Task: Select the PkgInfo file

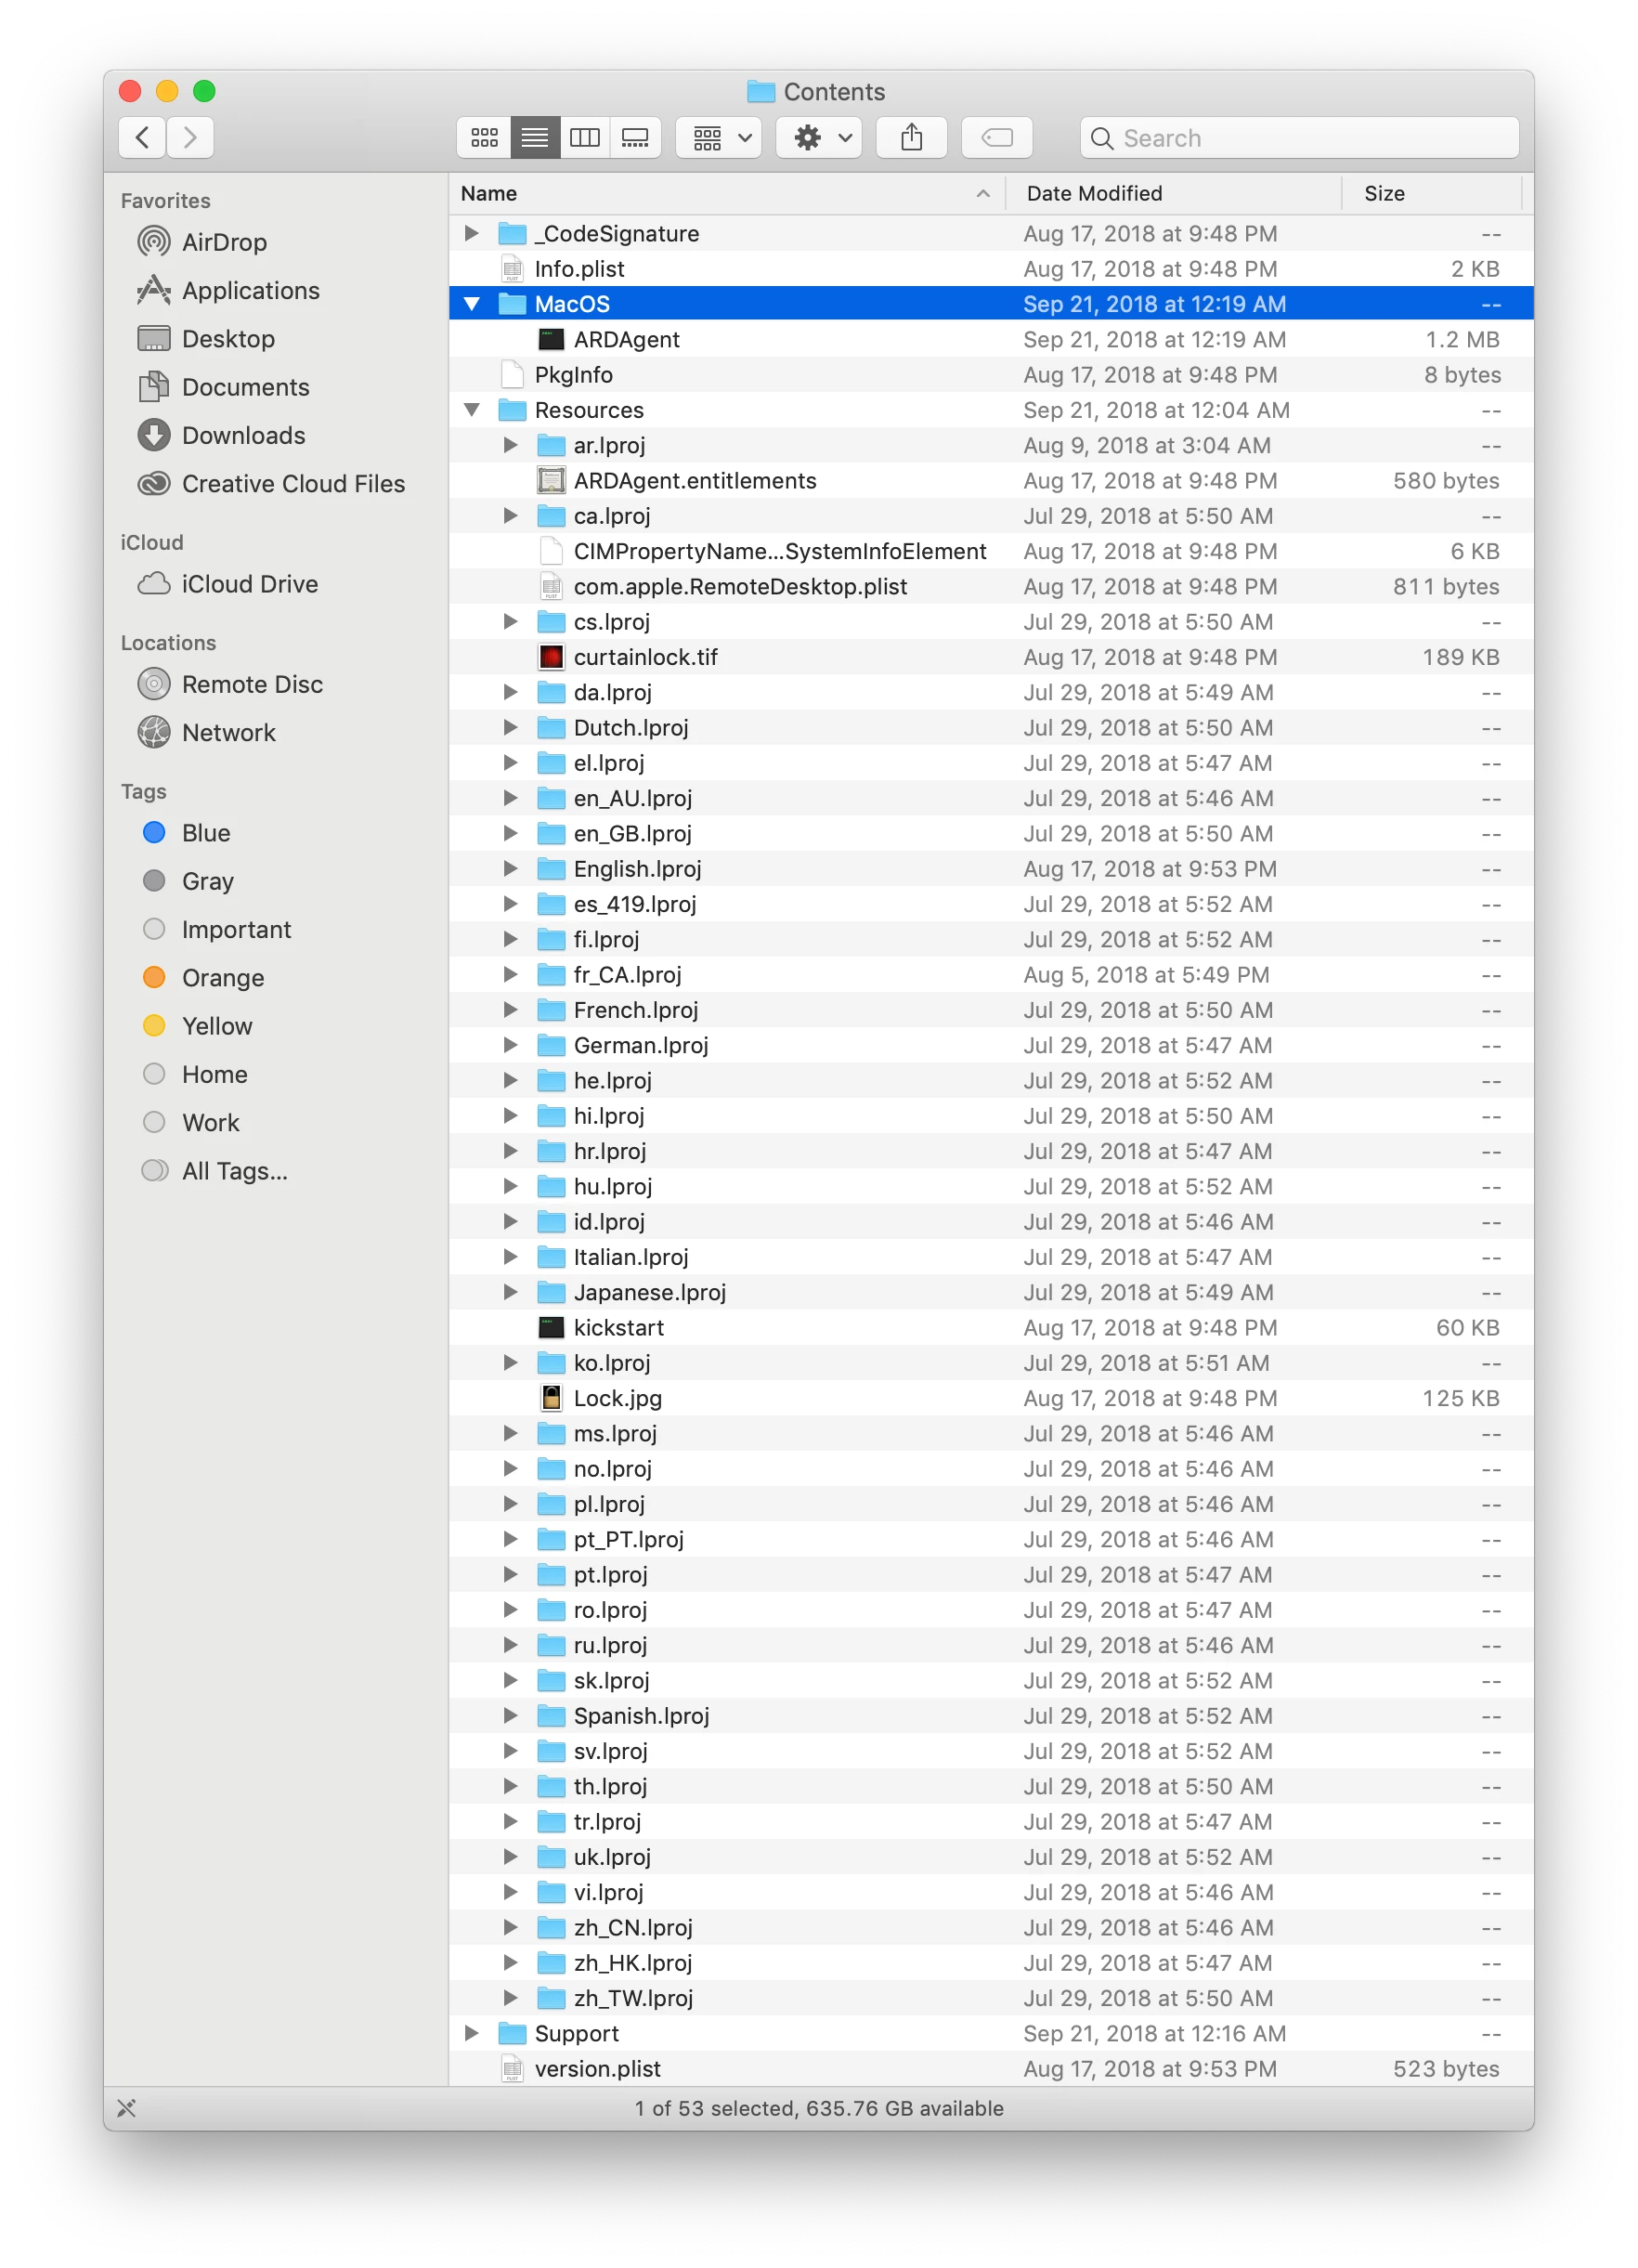Action: click(x=991, y=375)
